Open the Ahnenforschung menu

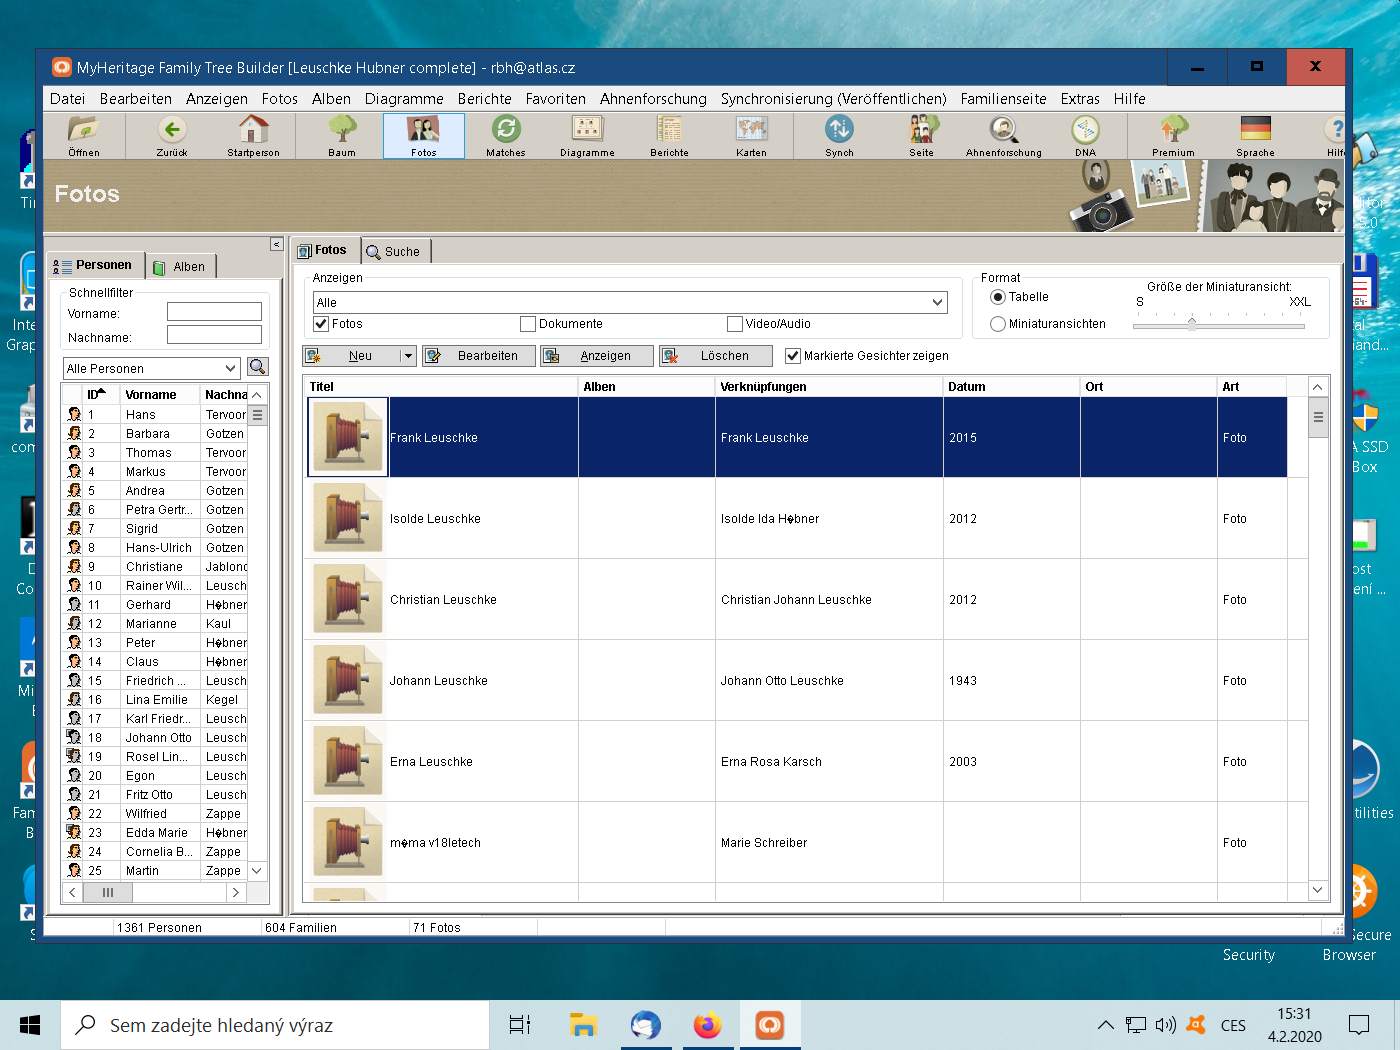tap(653, 99)
